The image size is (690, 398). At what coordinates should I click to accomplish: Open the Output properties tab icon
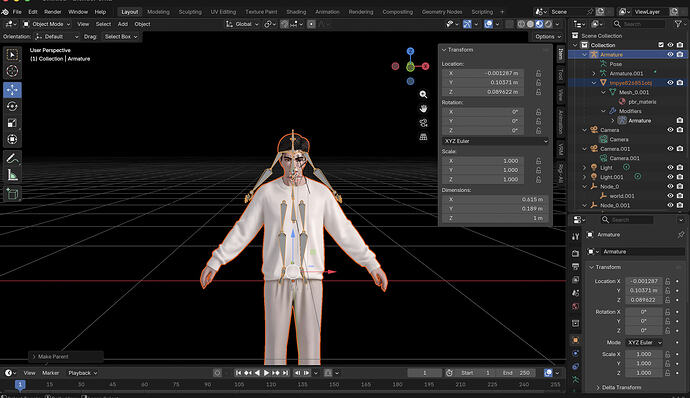pyautogui.click(x=576, y=266)
